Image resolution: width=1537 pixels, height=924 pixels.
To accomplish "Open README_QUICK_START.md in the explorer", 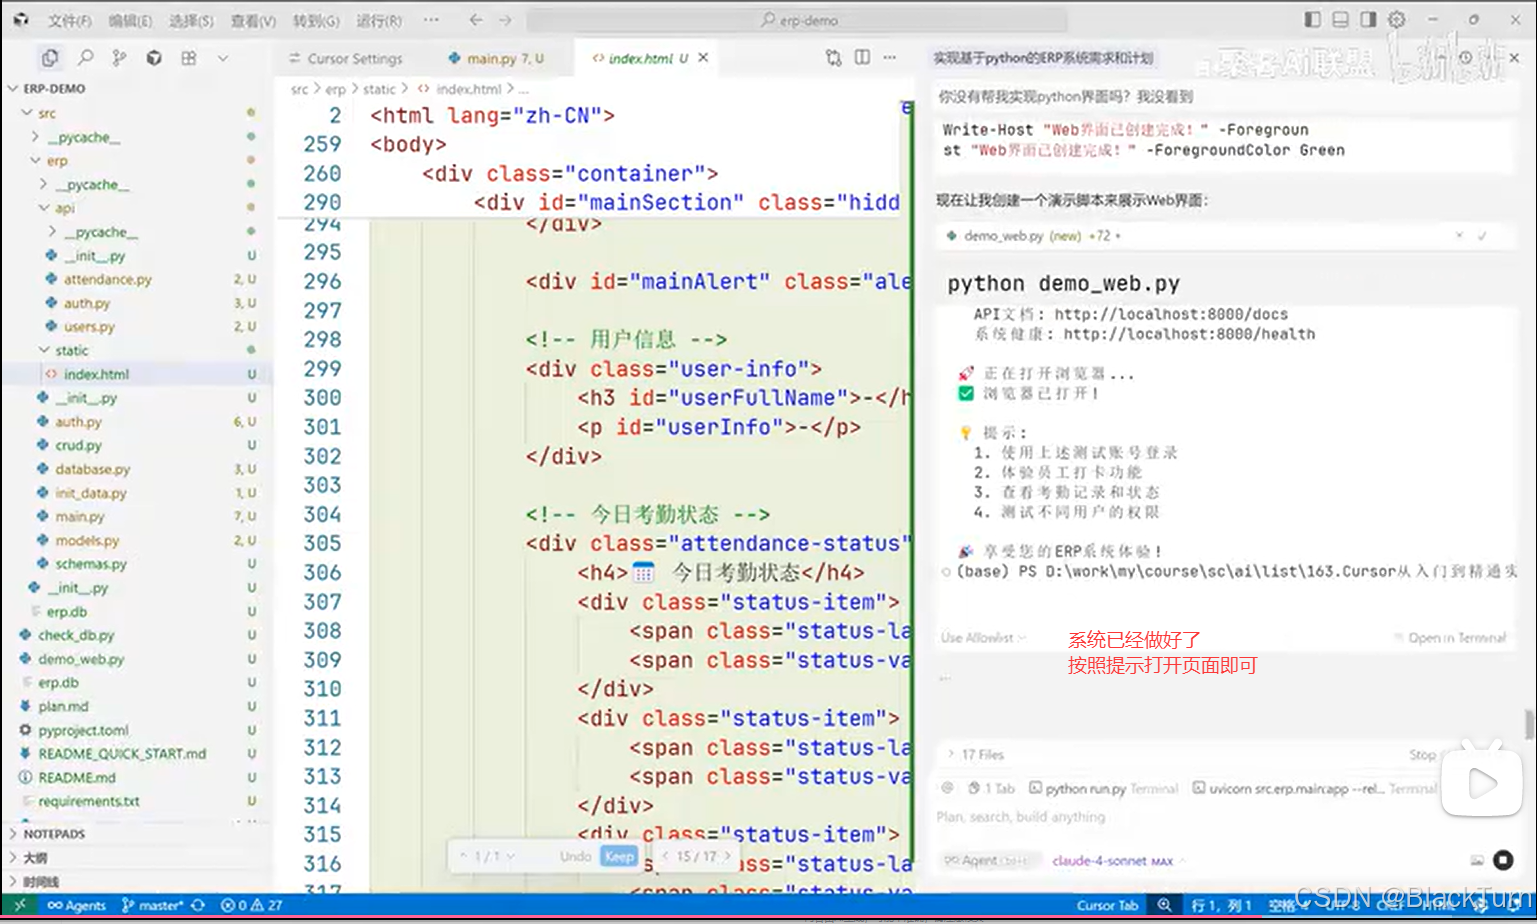I will (x=122, y=754).
